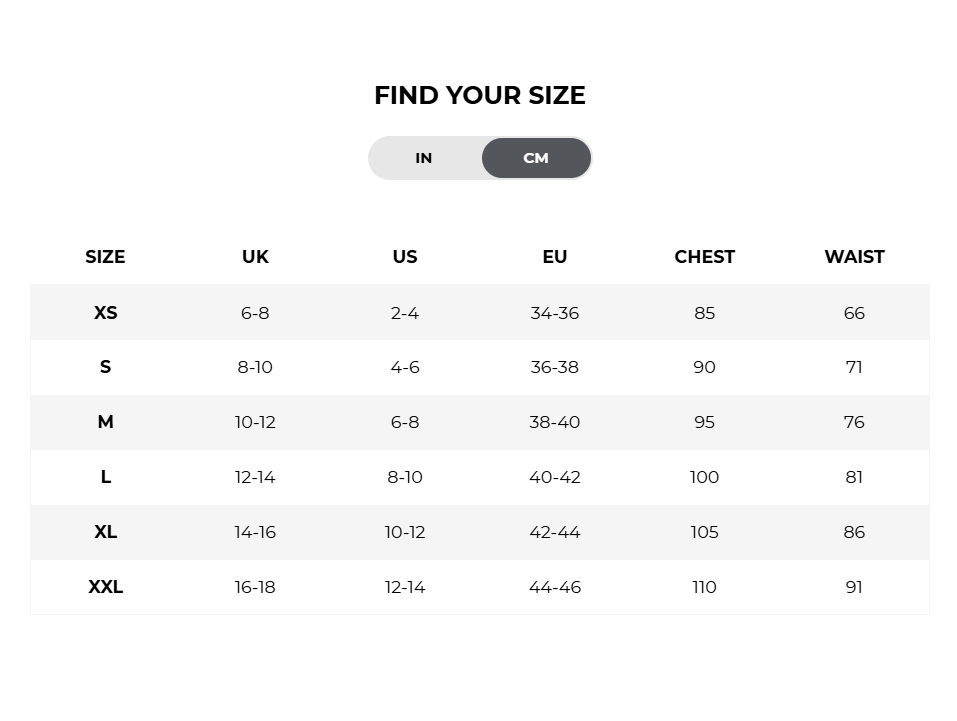Click the 38-40 EU size cell

[555, 422]
